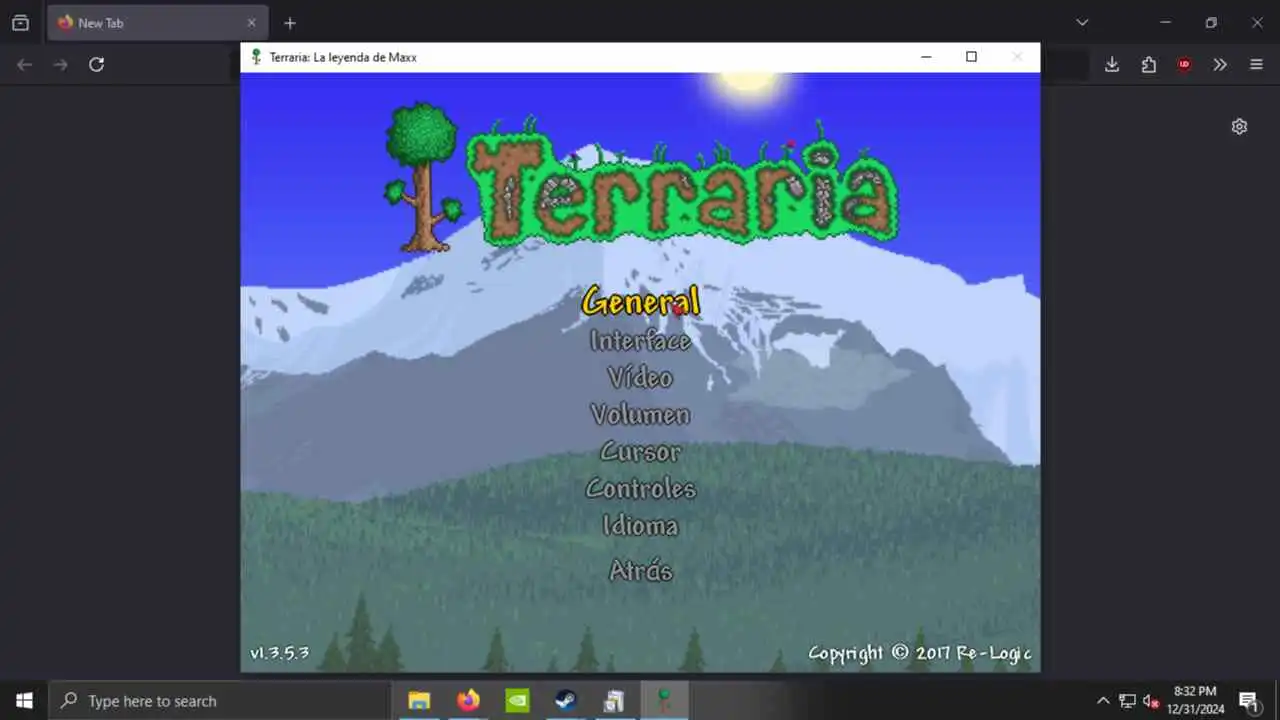Viewport: 1280px width, 720px height.
Task: Open the Firefox recent browsing view icon
Action: pyautogui.click(x=20, y=23)
